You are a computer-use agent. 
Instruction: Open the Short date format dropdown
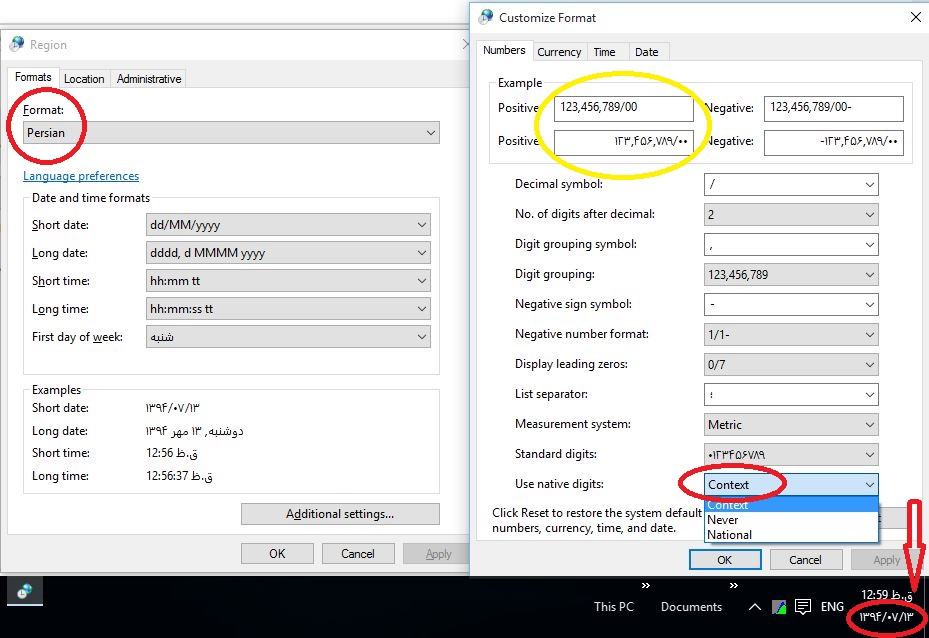click(x=288, y=225)
